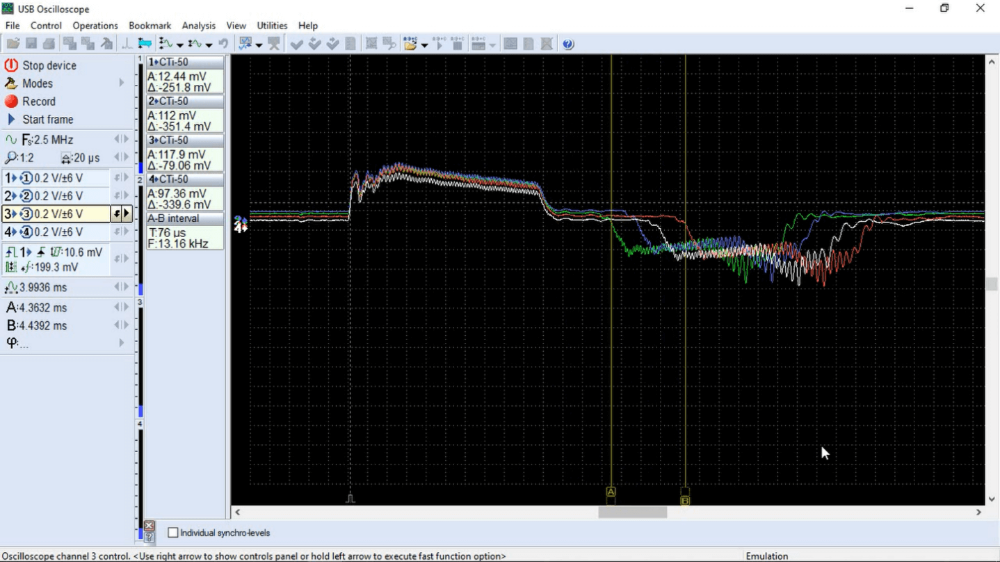The height and width of the screenshot is (562, 1000).
Task: Enable Individual synchro-levels checkbox
Action: coord(173,533)
